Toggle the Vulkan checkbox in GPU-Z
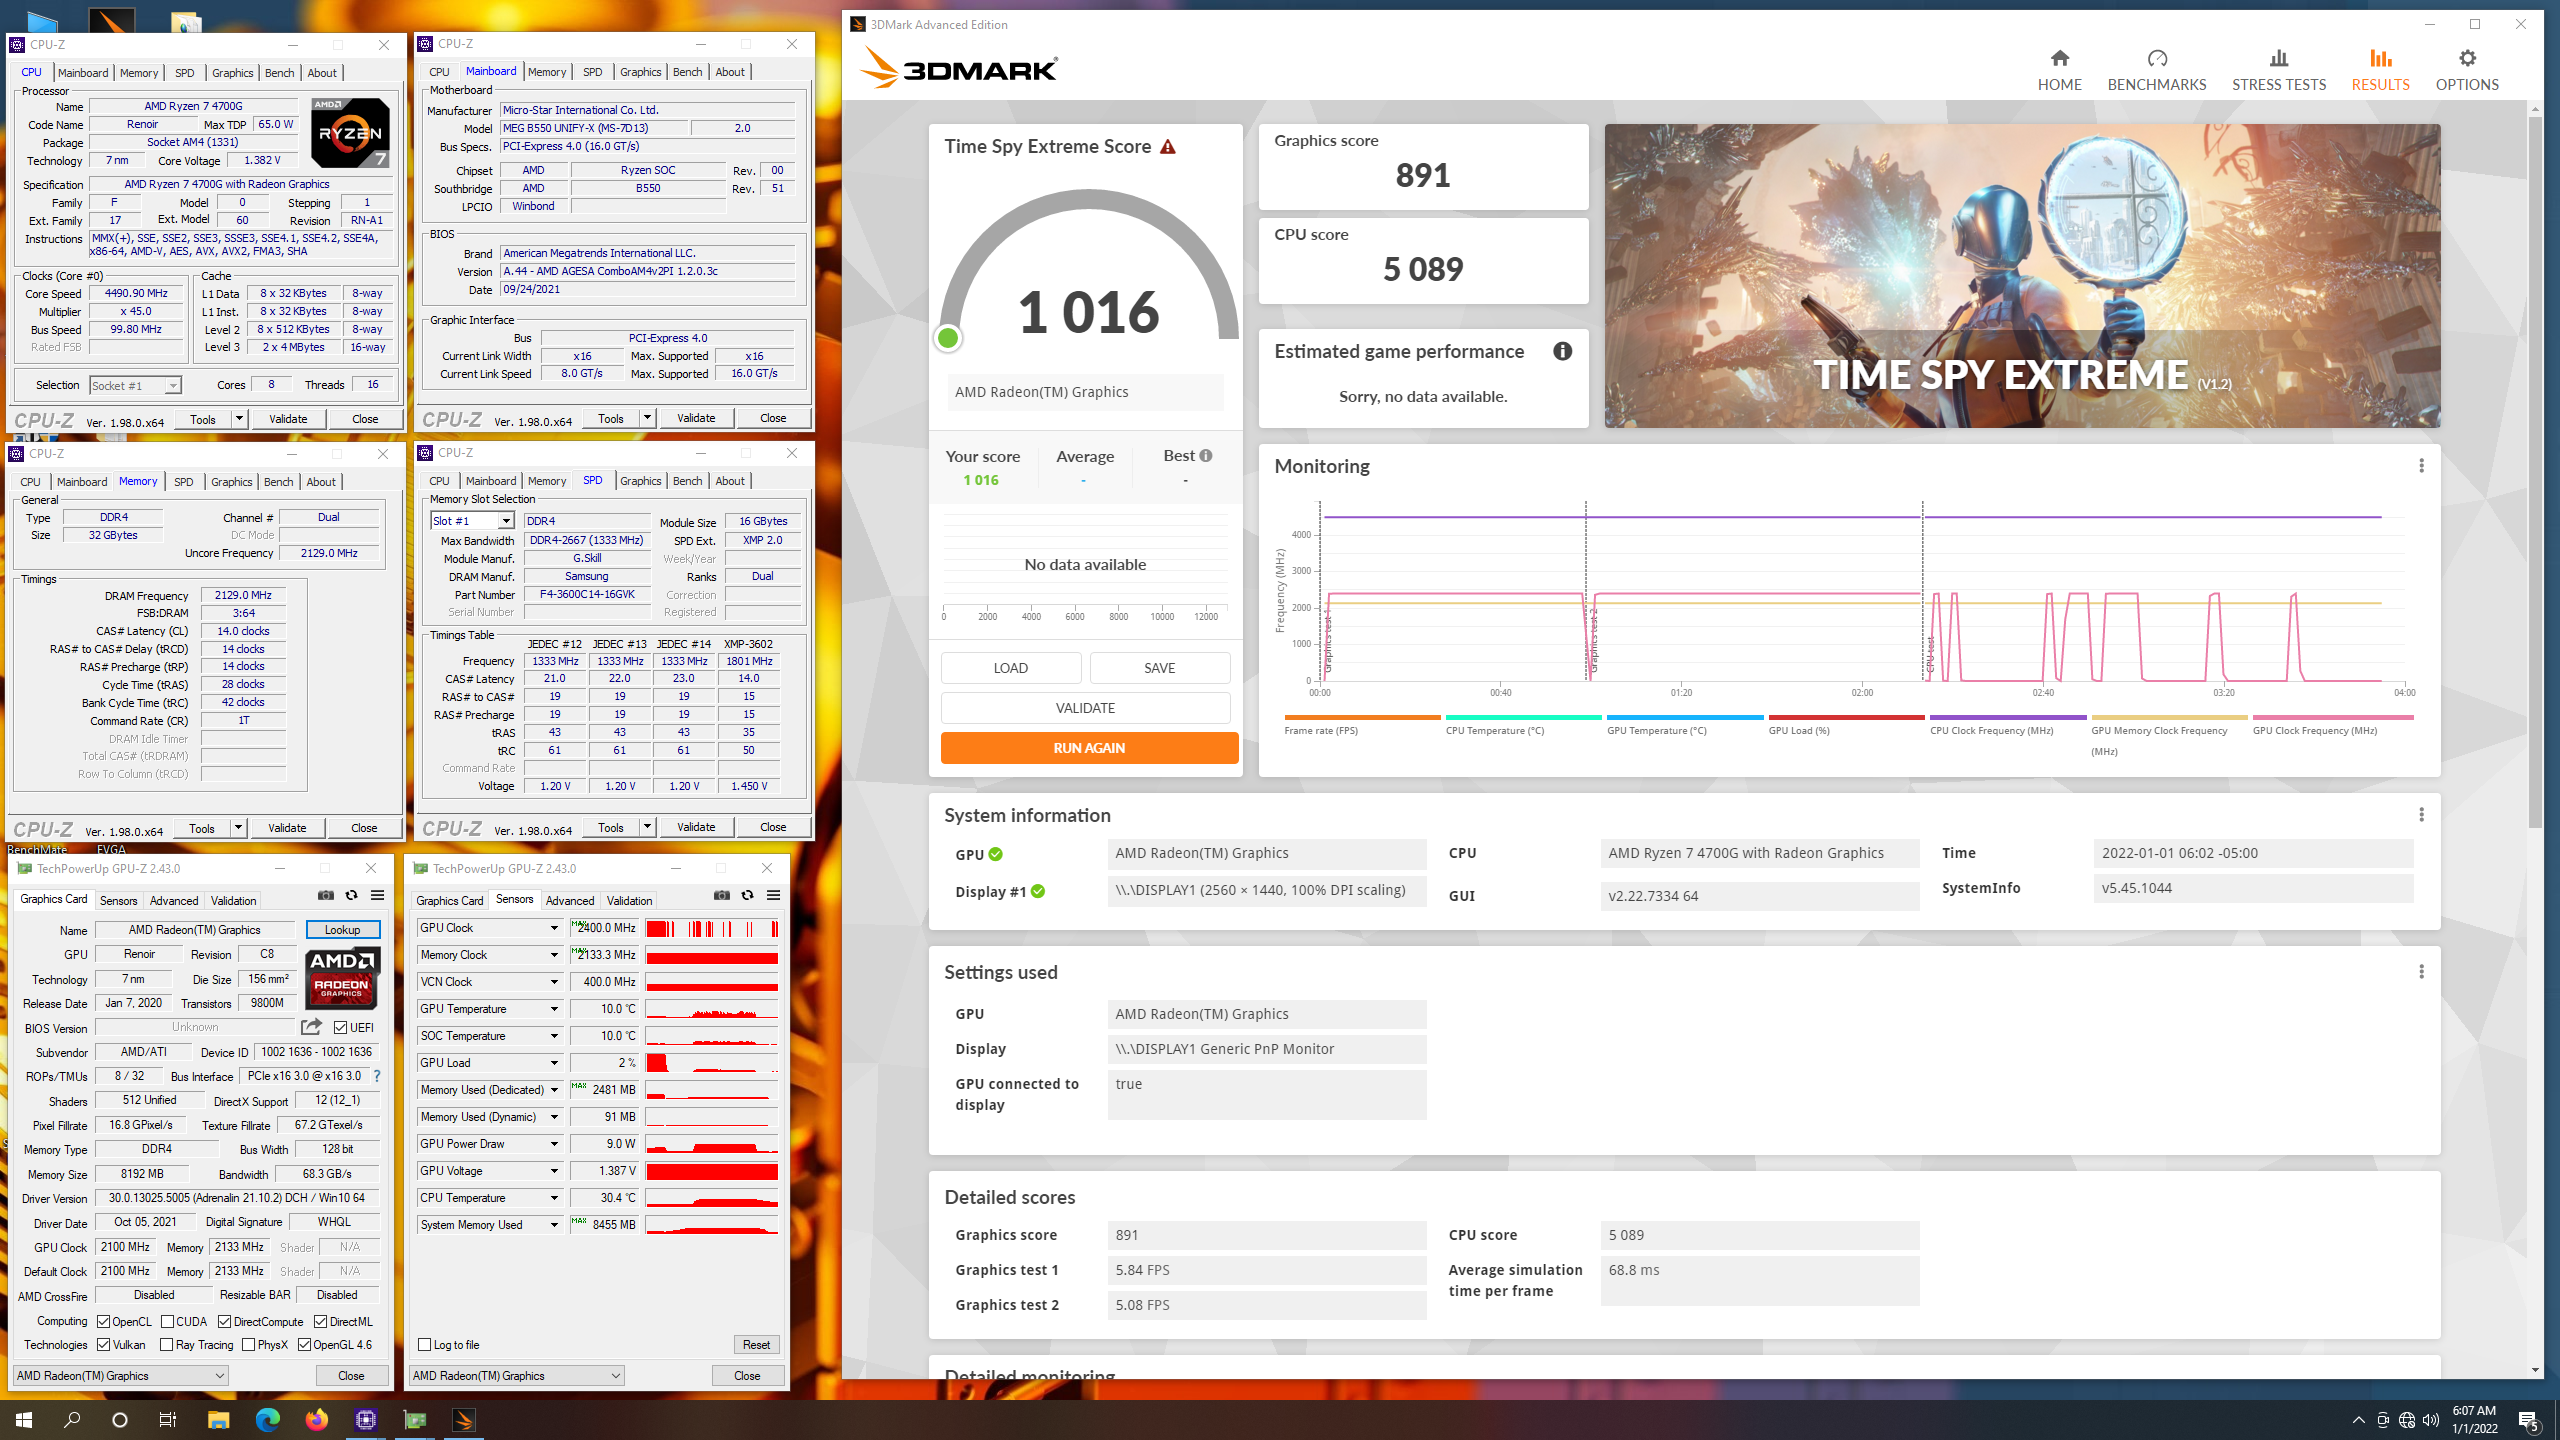 point(103,1344)
